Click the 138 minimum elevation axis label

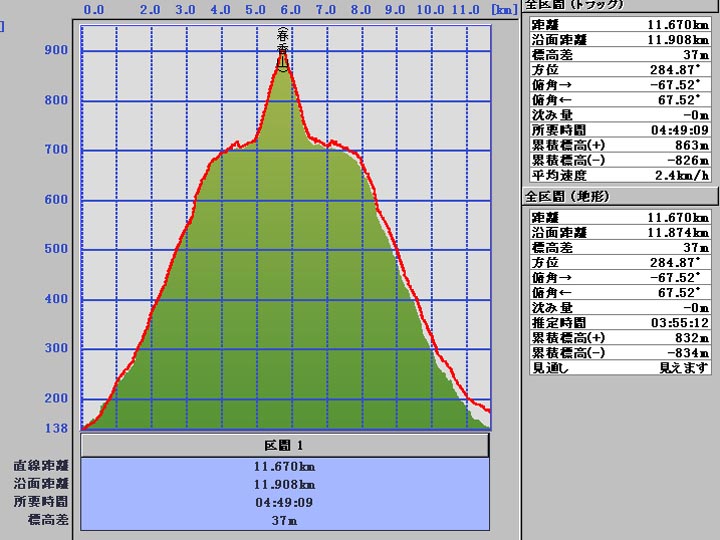(55, 429)
